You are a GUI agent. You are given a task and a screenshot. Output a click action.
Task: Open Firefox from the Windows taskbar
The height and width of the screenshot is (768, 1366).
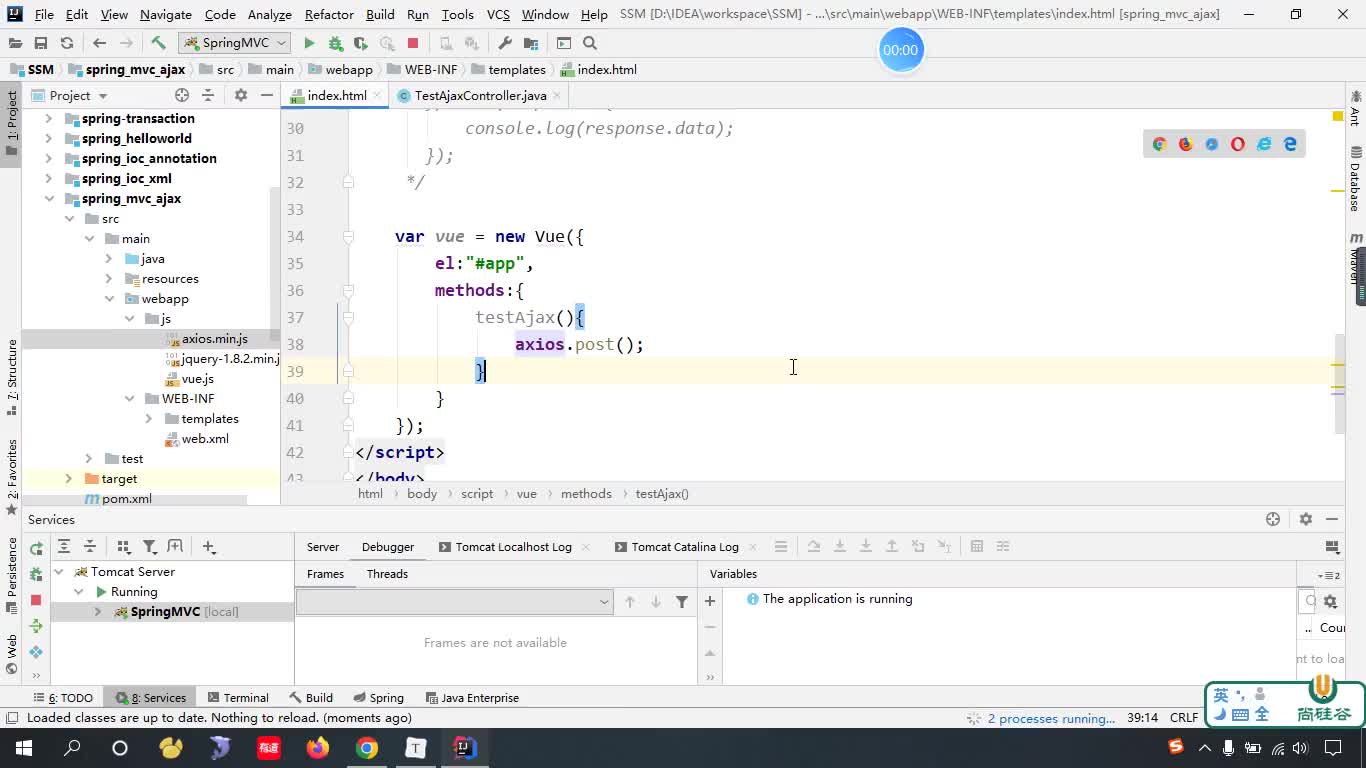pyautogui.click(x=318, y=748)
